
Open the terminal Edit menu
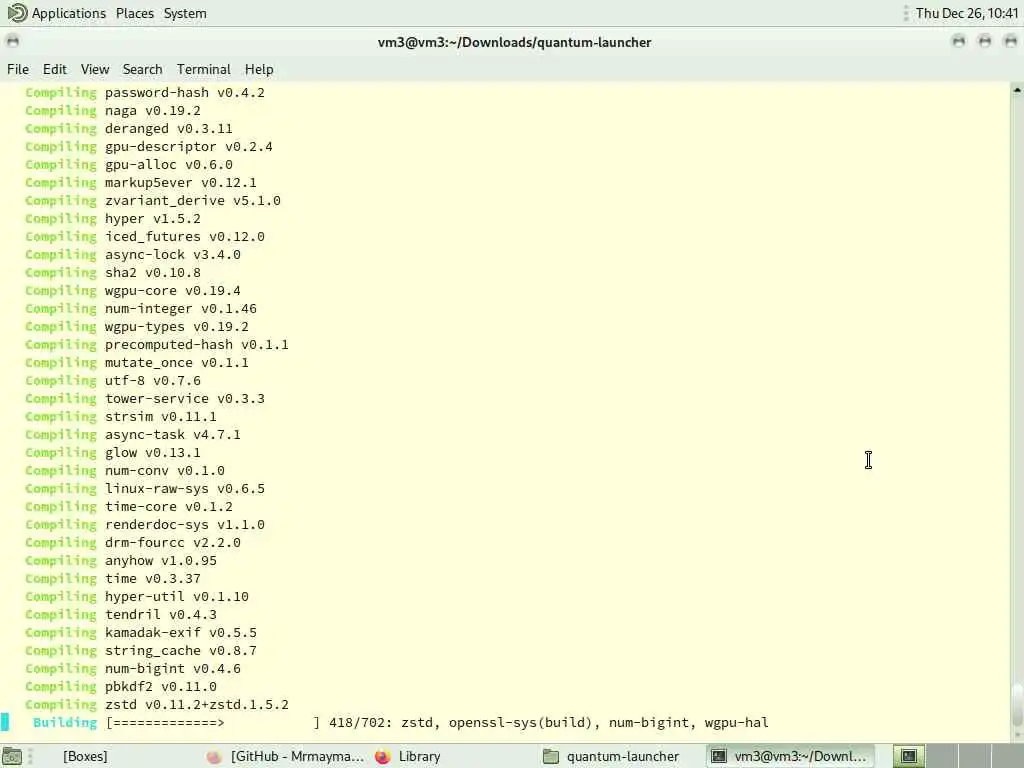[54, 69]
